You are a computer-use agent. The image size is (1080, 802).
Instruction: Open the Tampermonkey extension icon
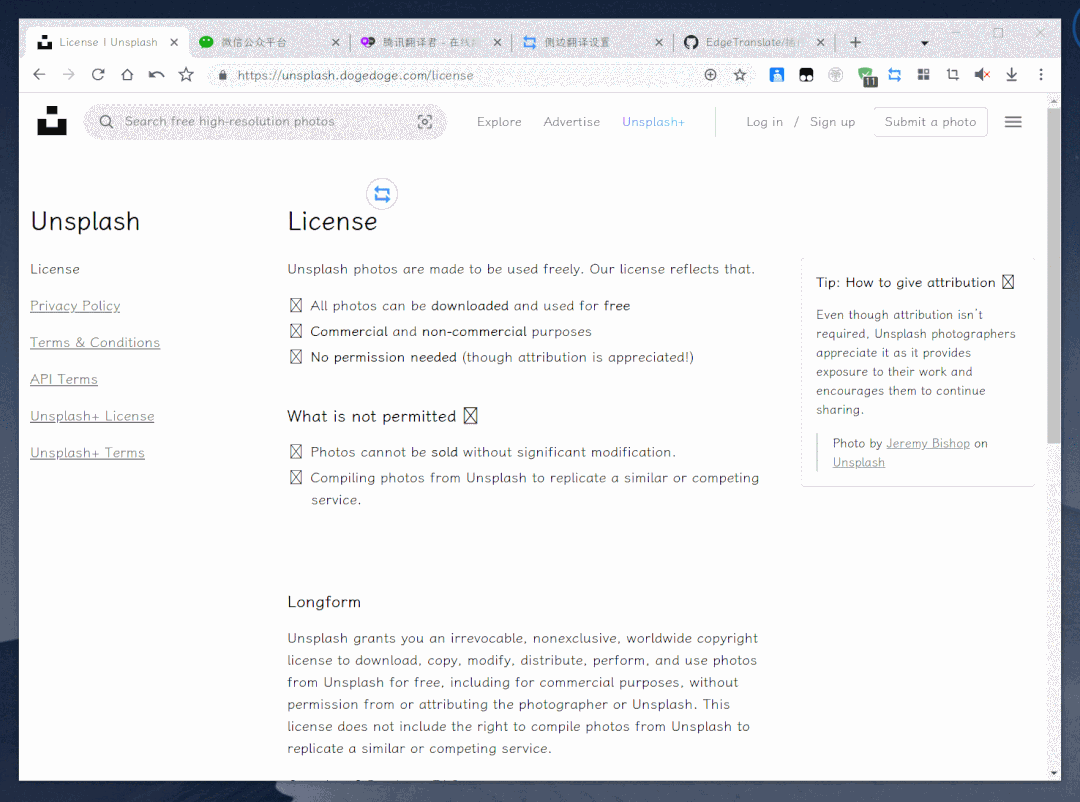tap(806, 74)
